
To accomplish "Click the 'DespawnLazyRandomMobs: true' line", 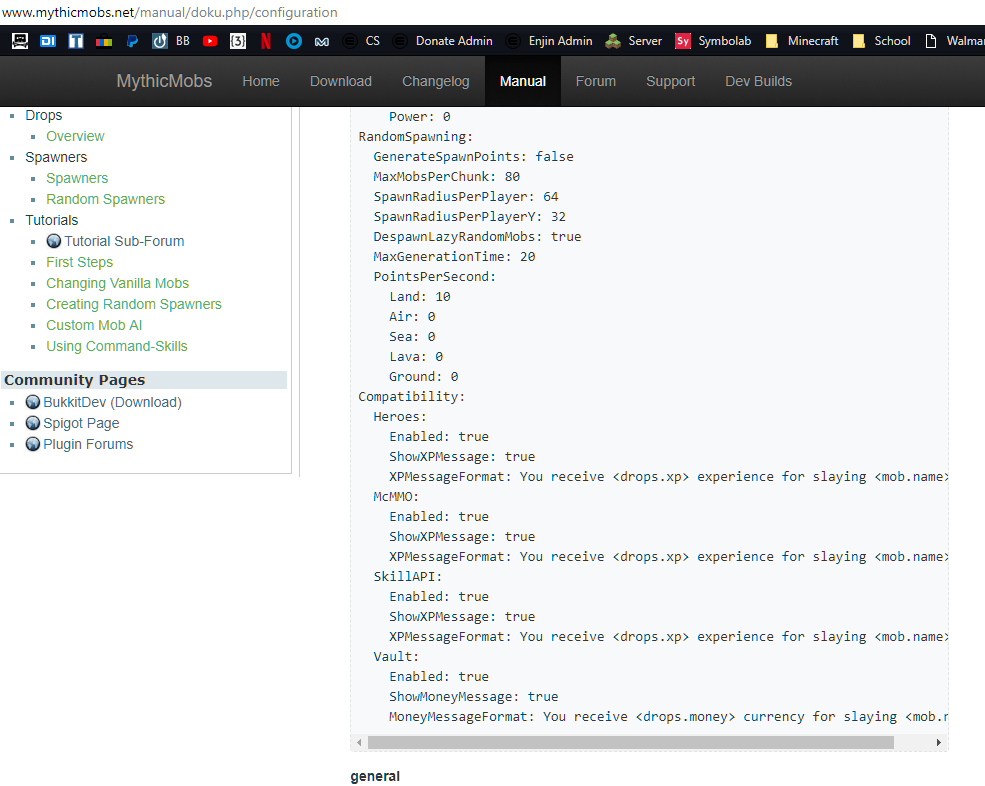I will (x=477, y=237).
